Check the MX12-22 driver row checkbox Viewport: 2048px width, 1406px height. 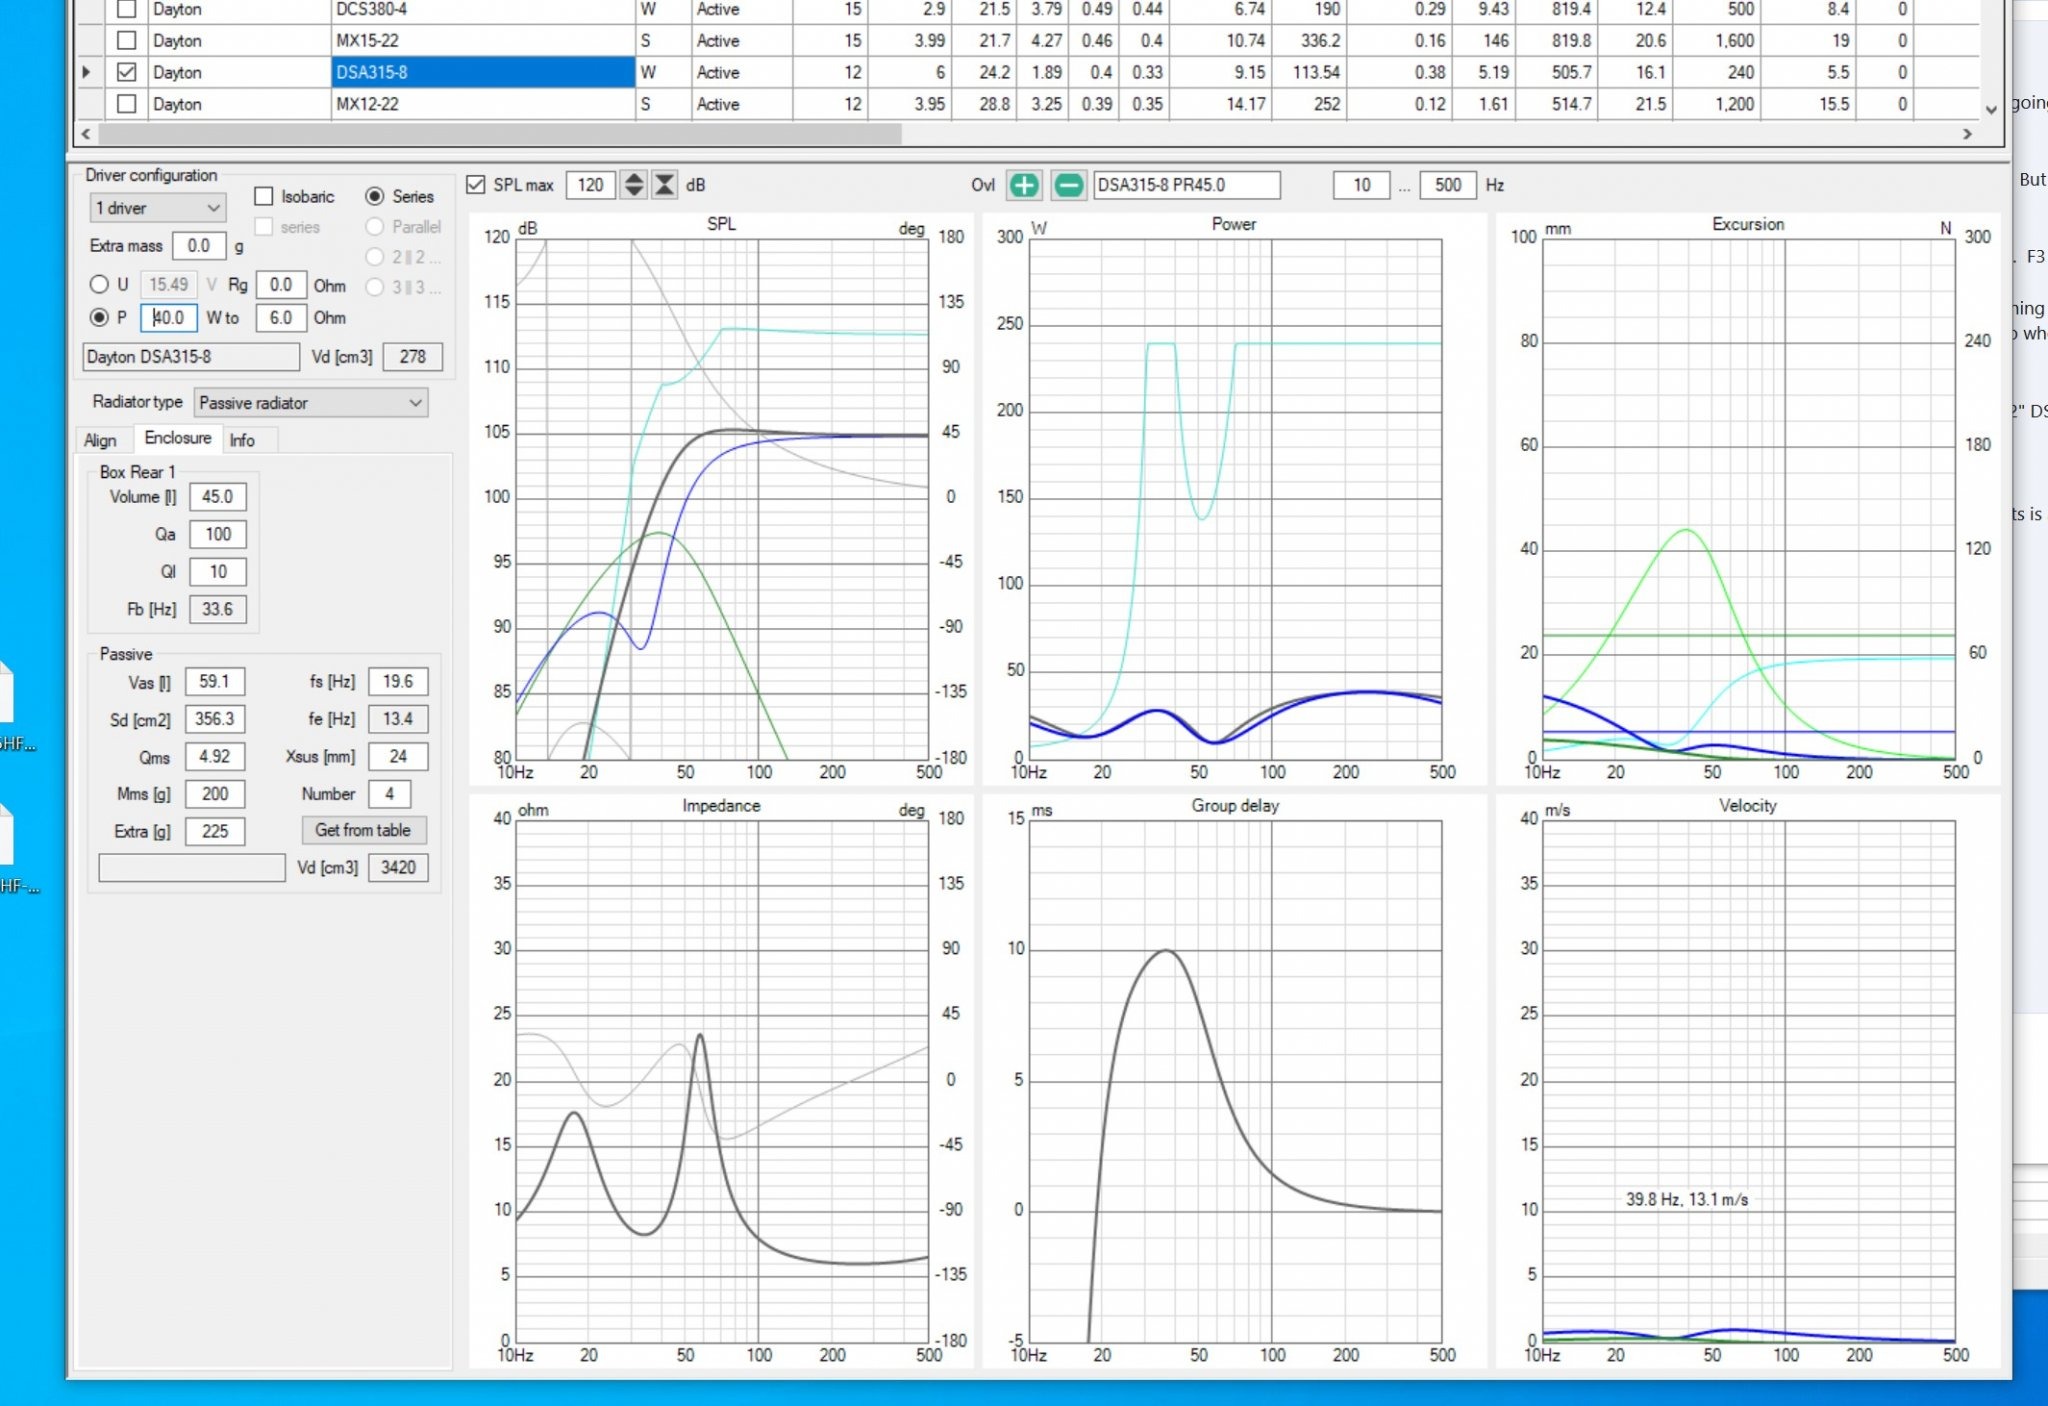click(126, 103)
